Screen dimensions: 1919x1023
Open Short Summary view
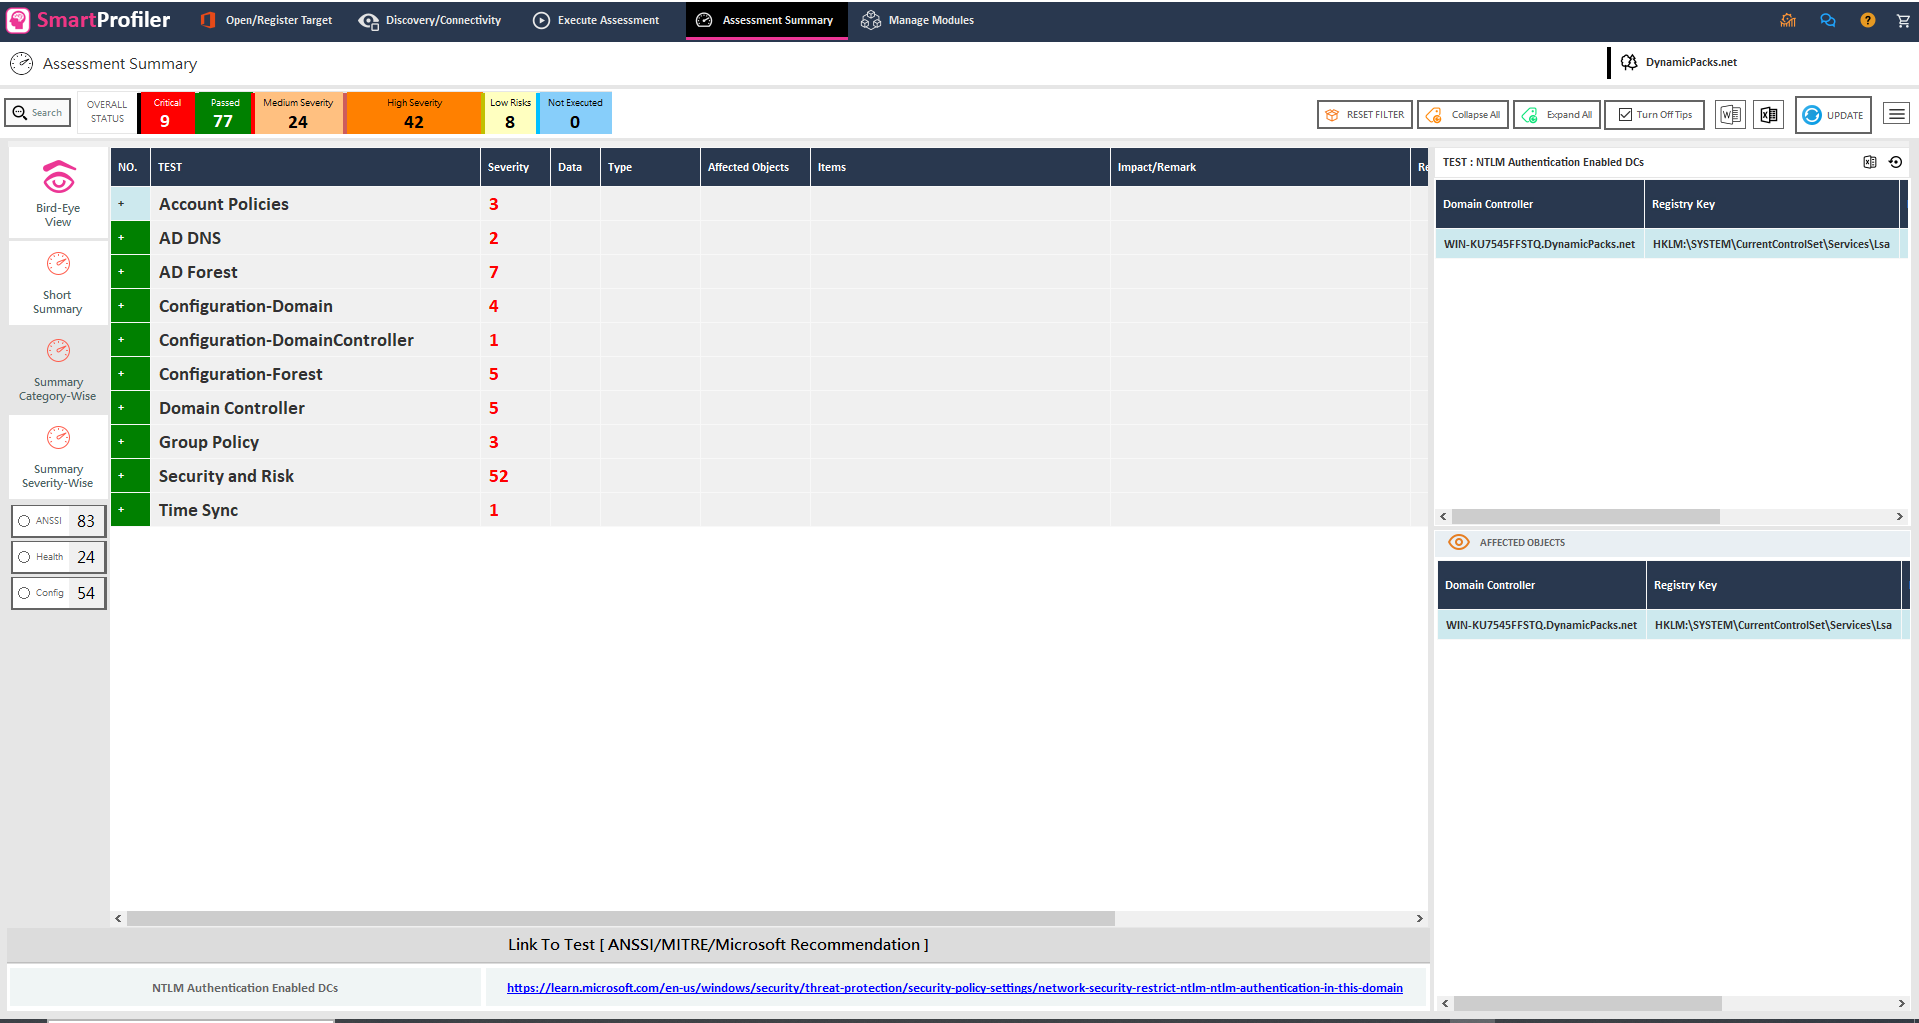click(x=58, y=283)
